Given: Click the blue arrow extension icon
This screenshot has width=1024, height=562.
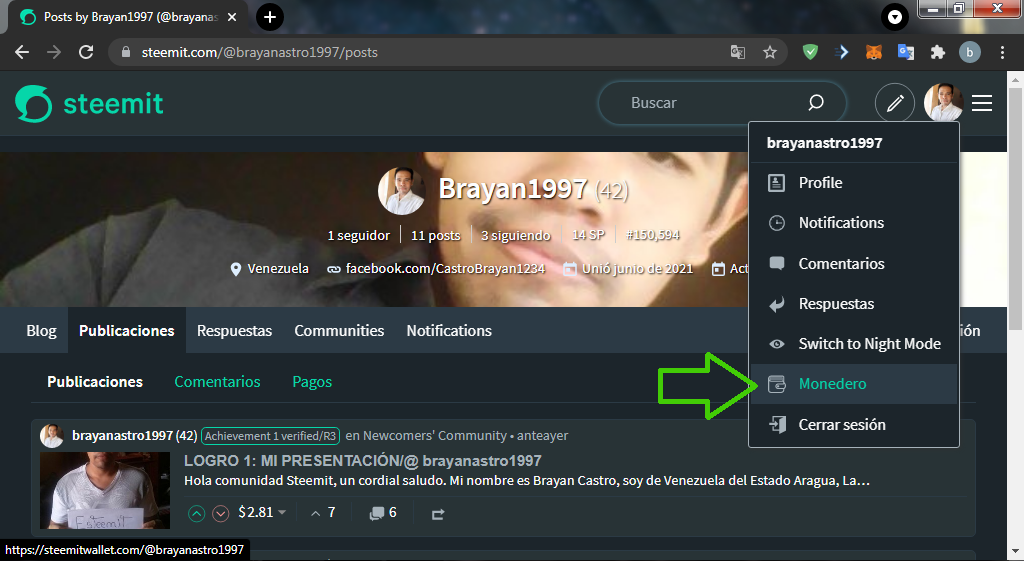Looking at the screenshot, I should tap(842, 52).
